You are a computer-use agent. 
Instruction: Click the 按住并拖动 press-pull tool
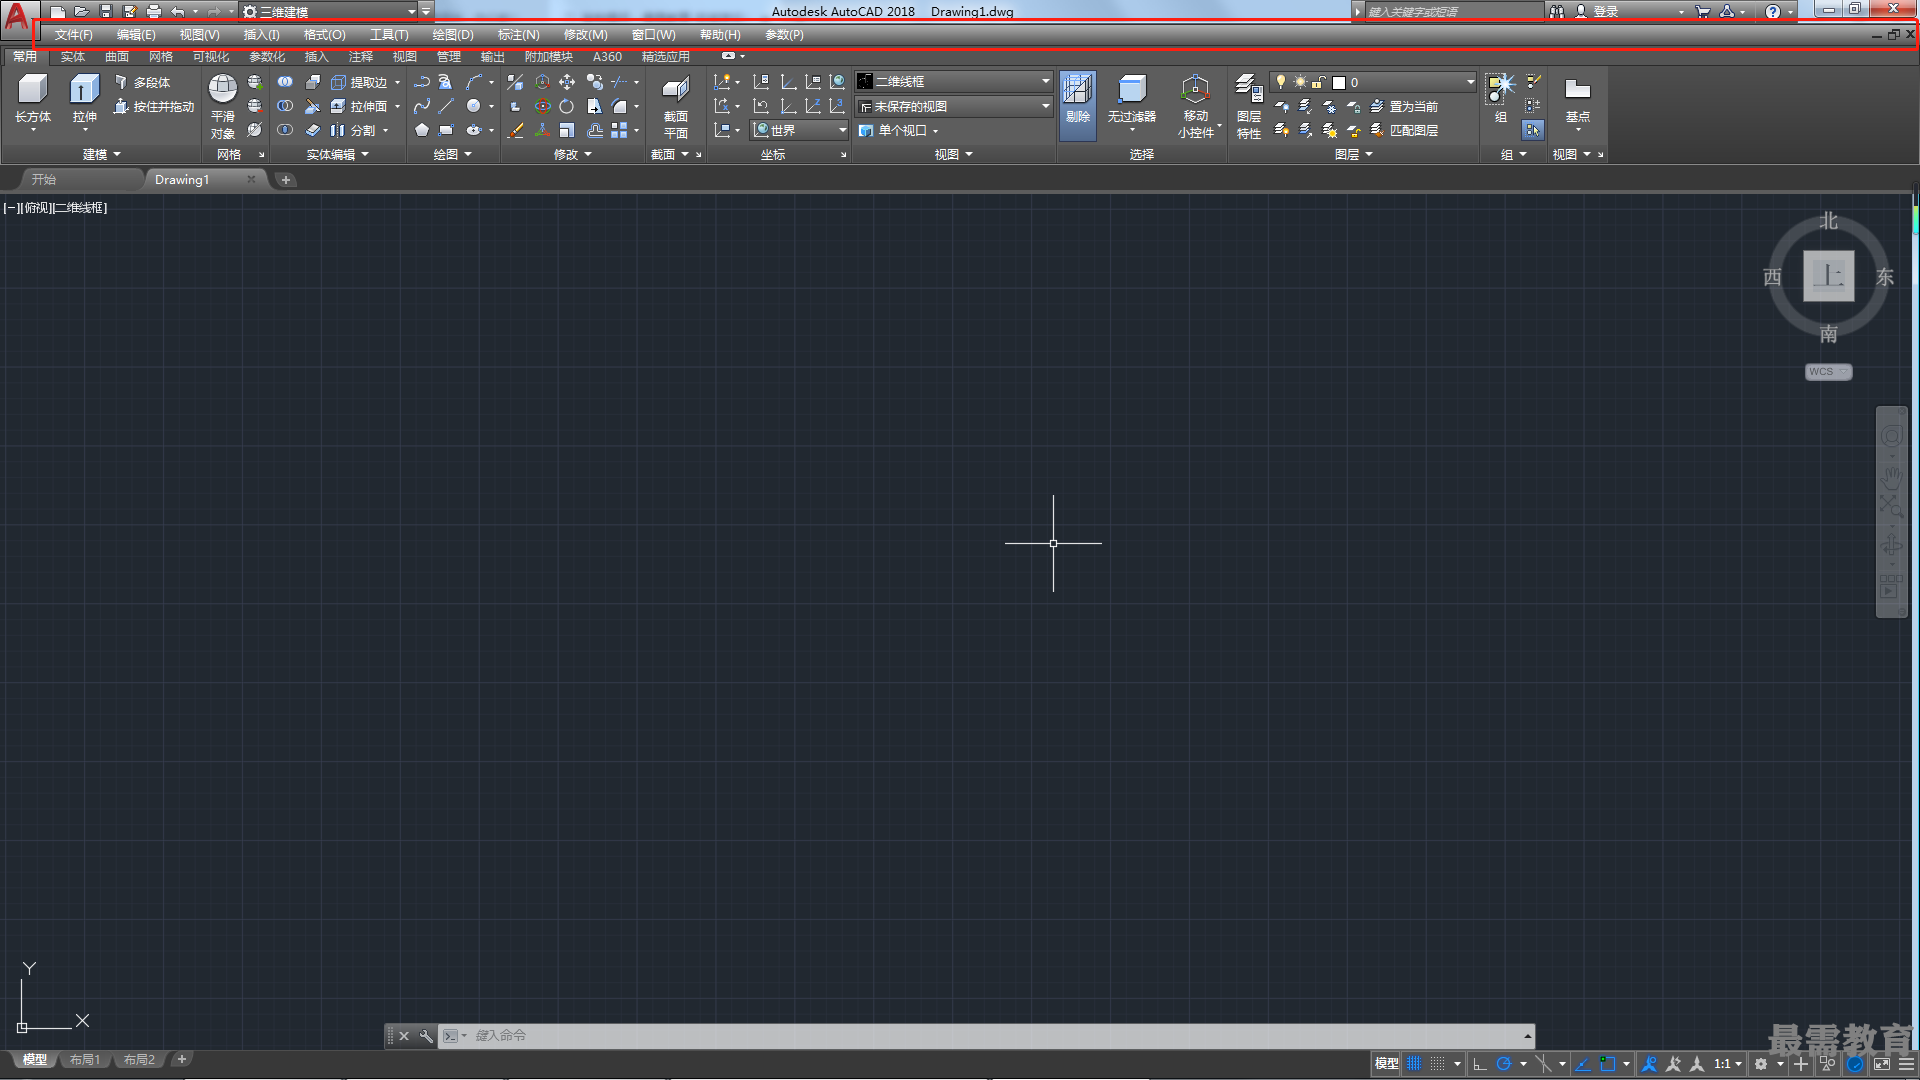154,106
